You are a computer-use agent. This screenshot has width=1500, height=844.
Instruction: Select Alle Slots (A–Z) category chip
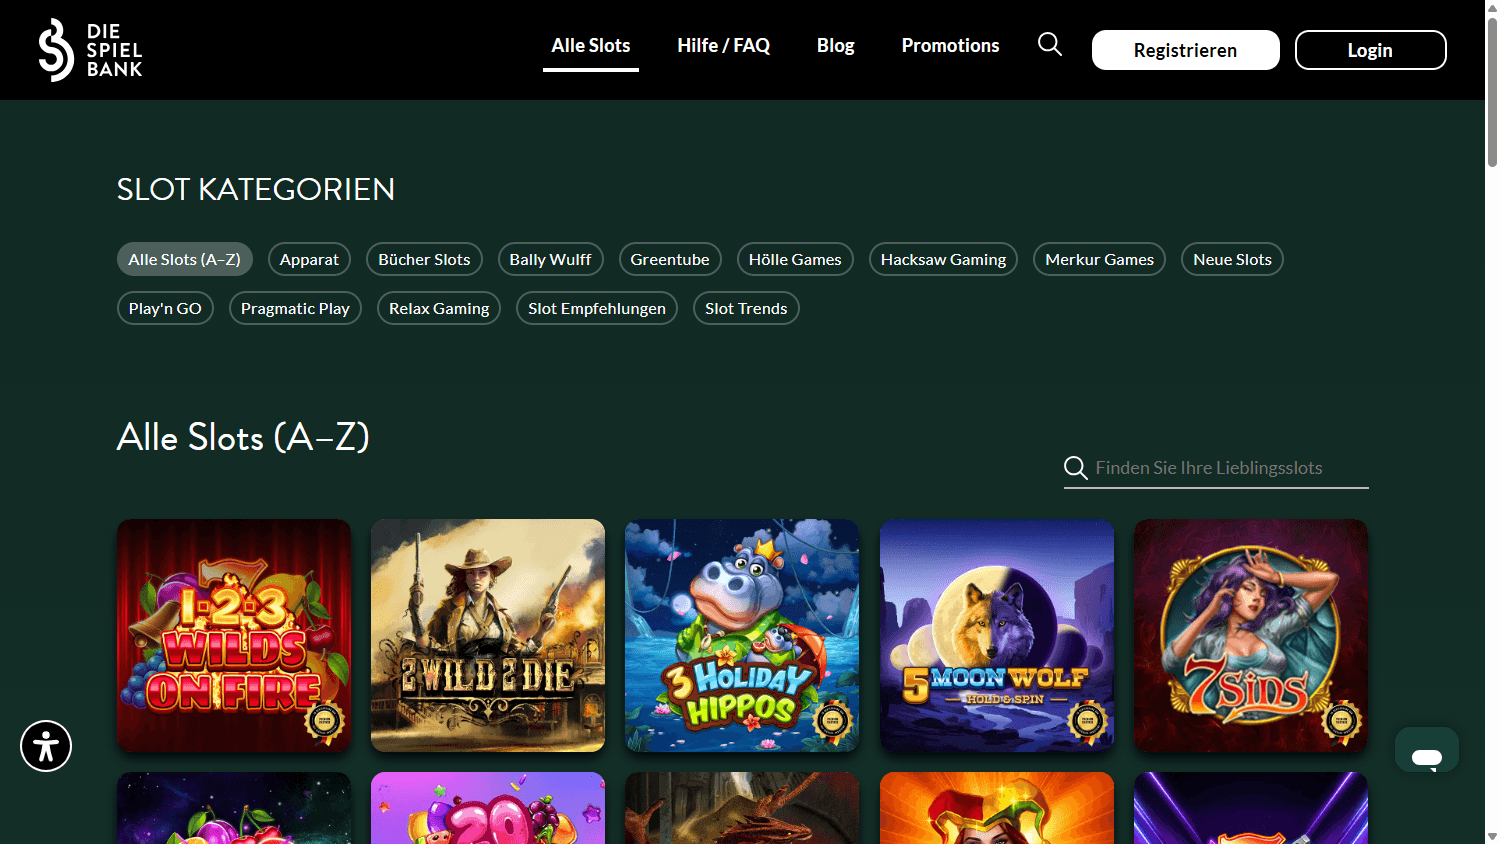pyautogui.click(x=185, y=259)
